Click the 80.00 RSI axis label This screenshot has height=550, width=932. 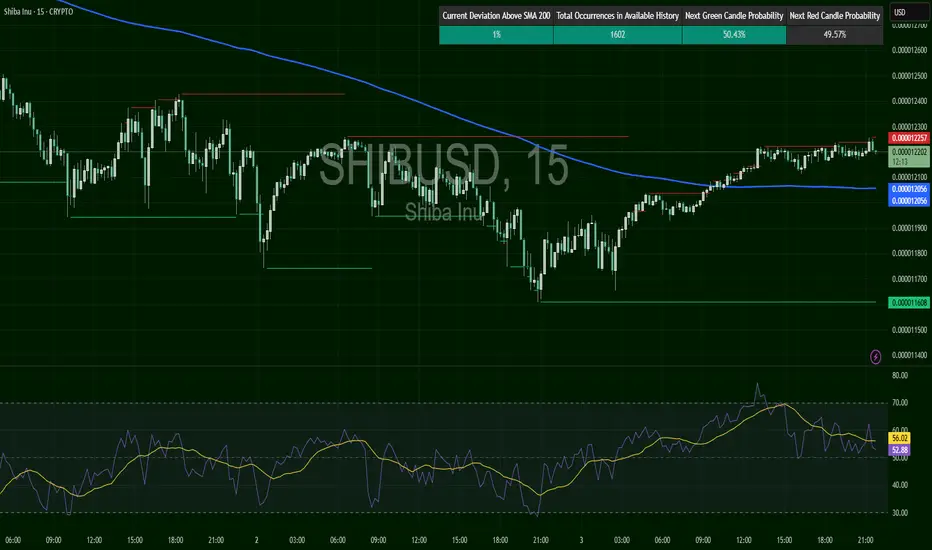pyautogui.click(x=900, y=376)
